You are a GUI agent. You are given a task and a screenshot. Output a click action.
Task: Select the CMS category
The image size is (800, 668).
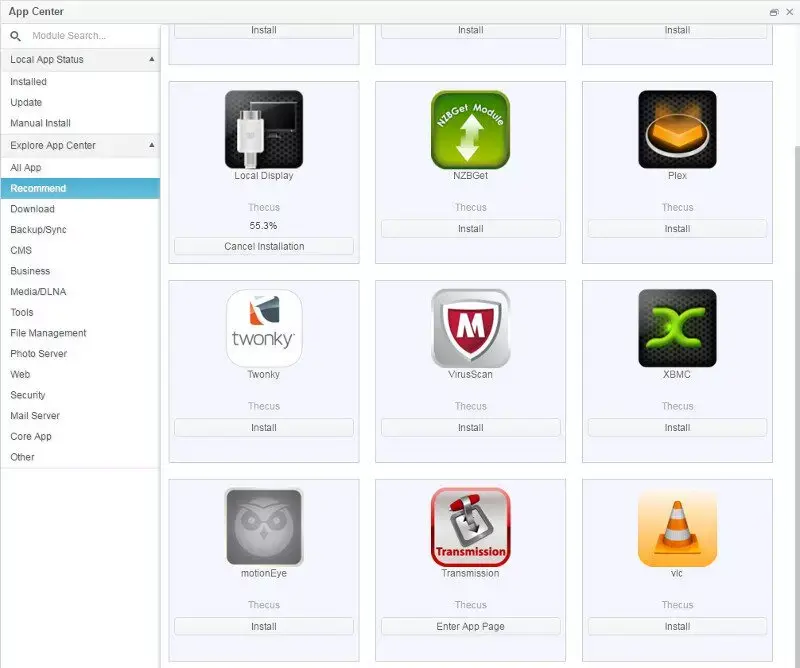coord(80,250)
